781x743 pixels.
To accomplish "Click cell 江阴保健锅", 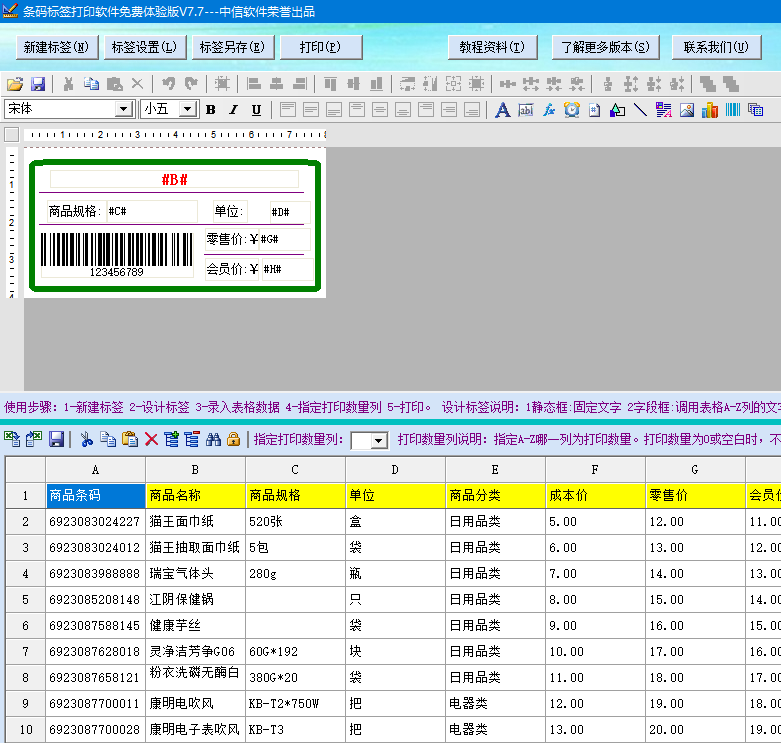I will [195, 599].
